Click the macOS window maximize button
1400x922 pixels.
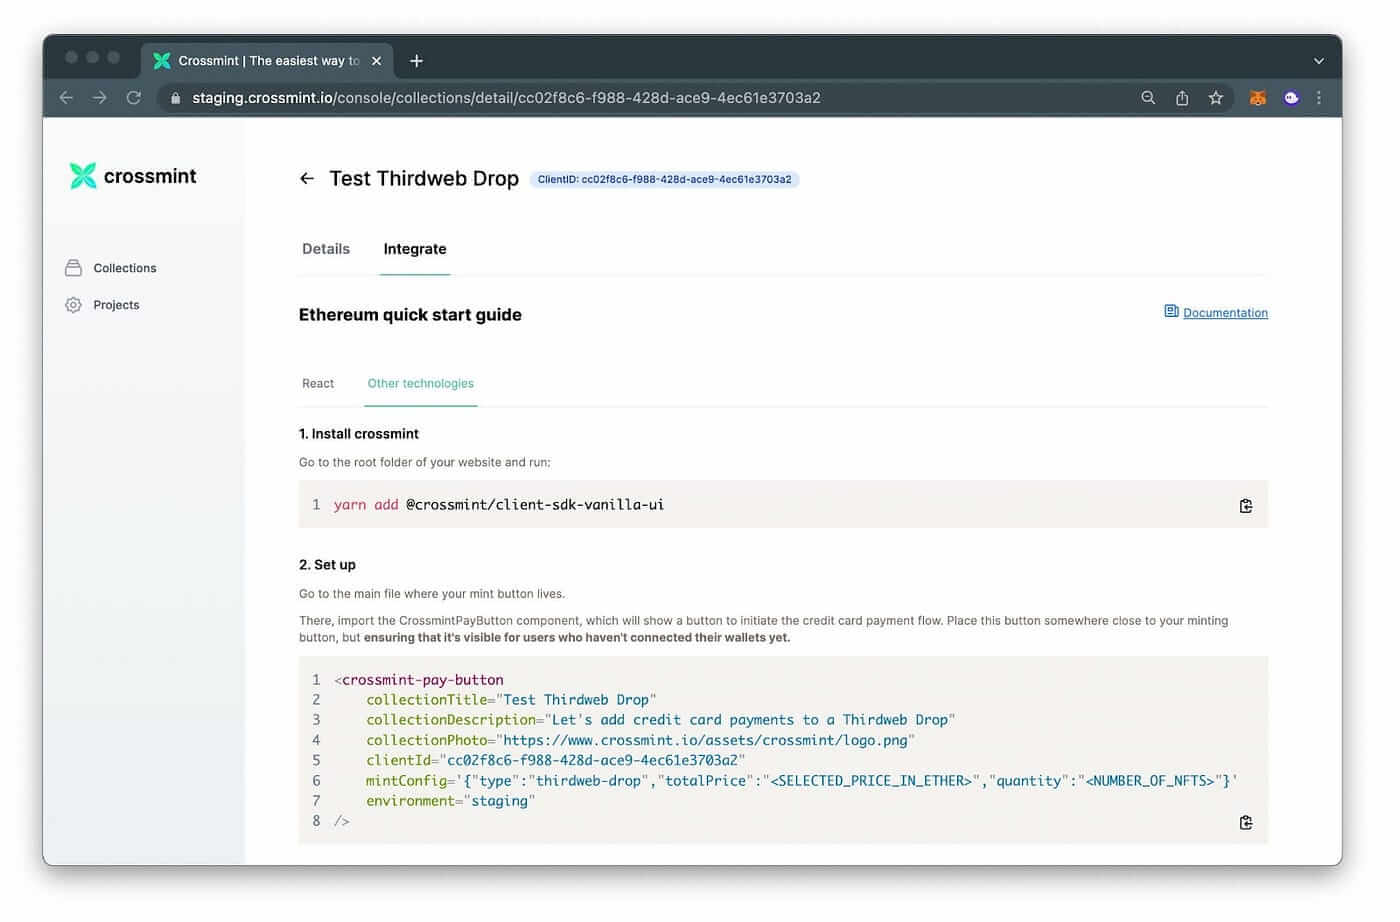point(113,57)
